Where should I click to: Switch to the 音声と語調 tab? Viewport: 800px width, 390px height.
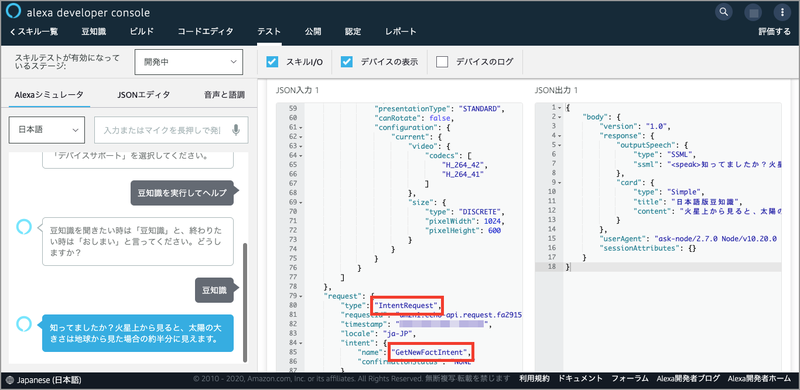[x=224, y=94]
